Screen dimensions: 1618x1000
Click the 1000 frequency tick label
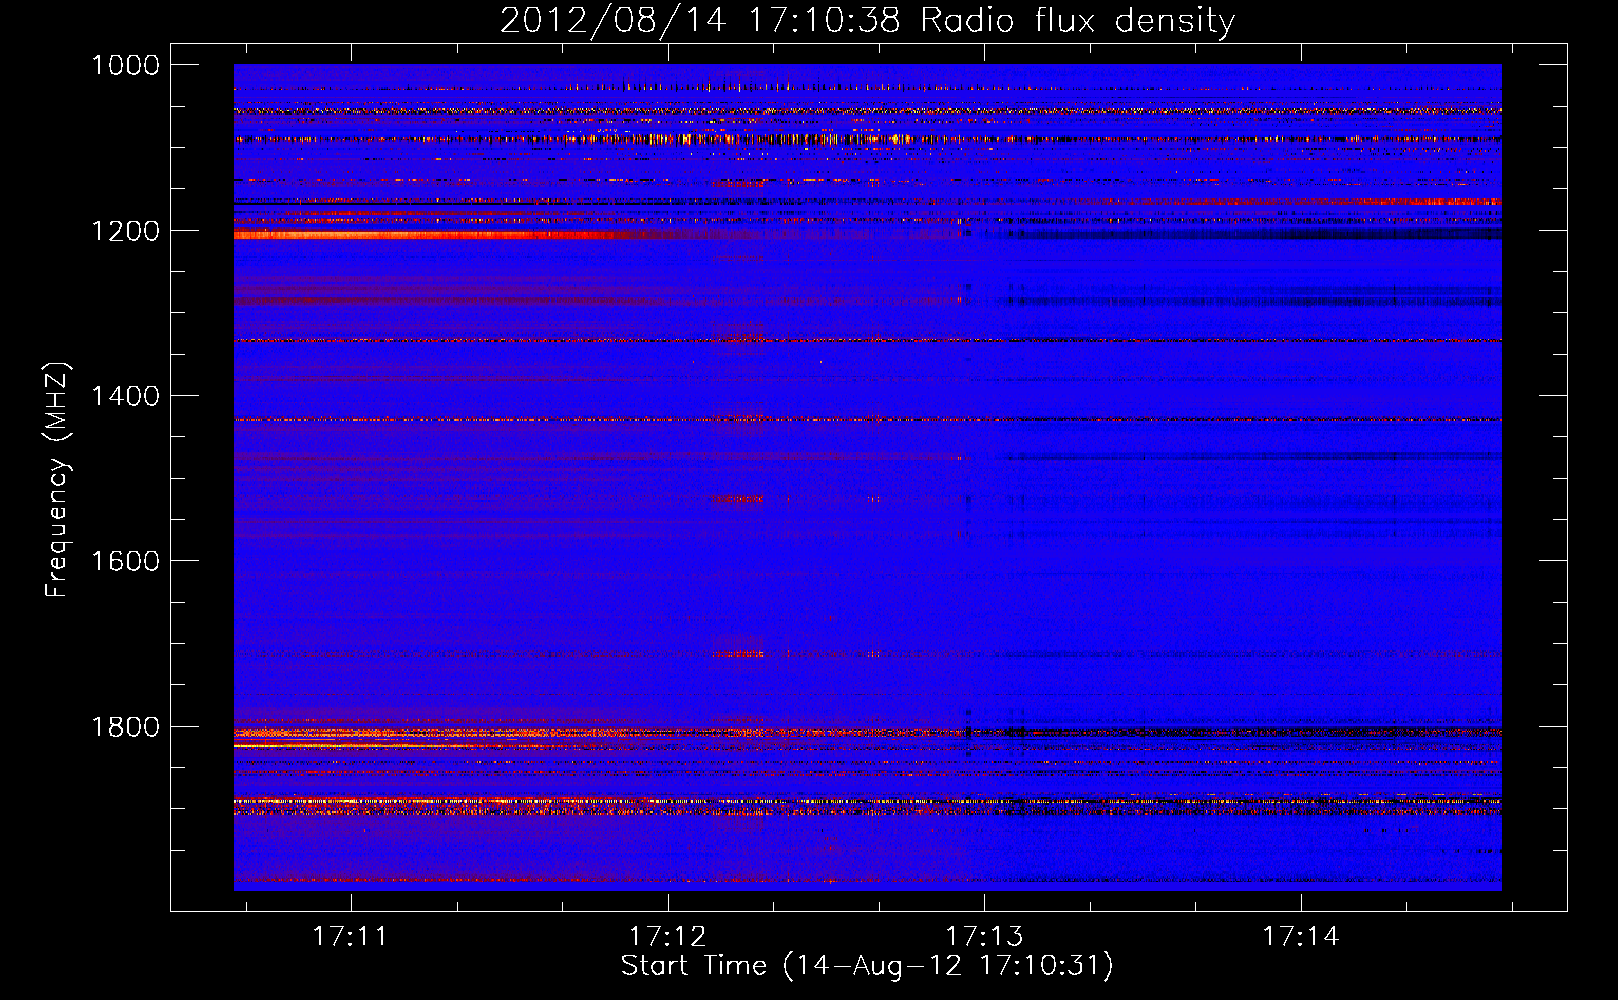click(125, 65)
